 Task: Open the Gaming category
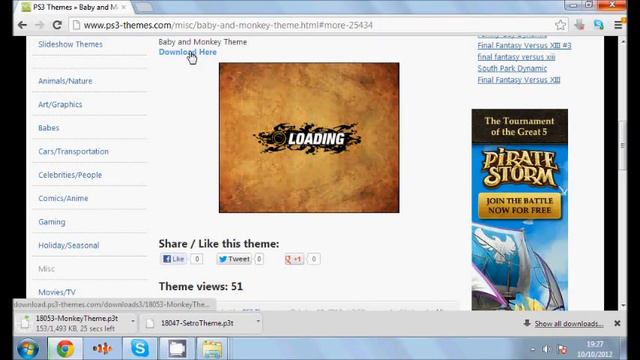(52, 222)
